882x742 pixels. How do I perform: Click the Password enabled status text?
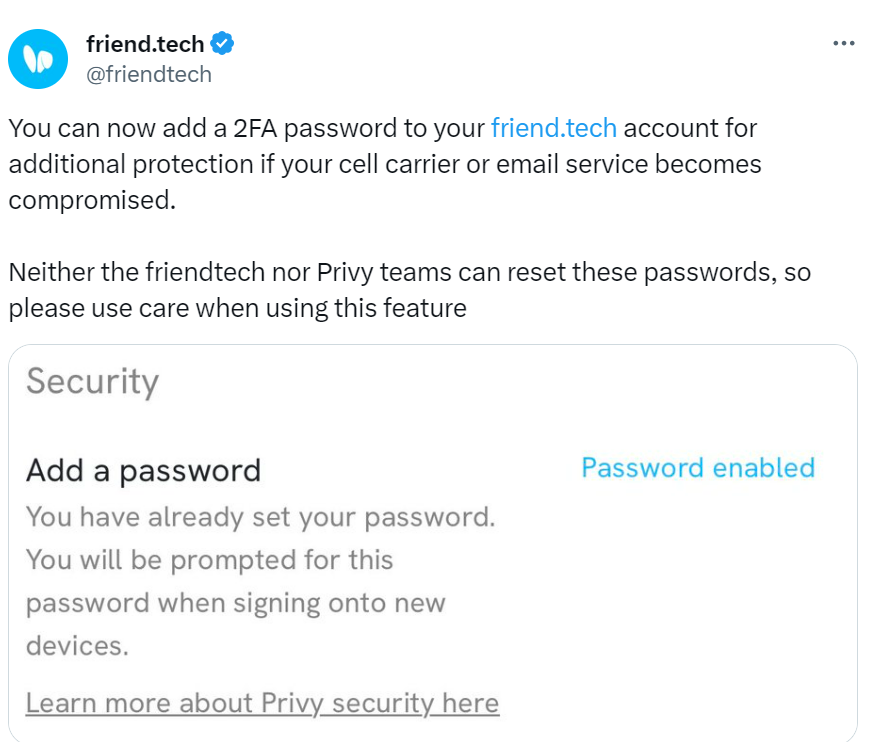698,468
